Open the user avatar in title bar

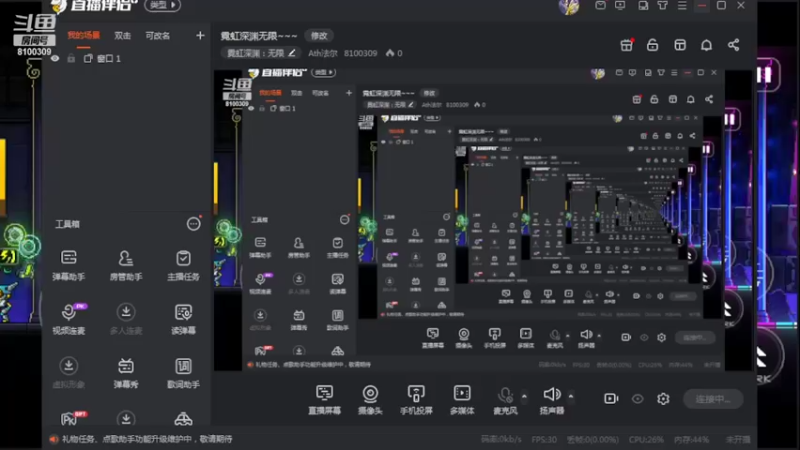(568, 6)
